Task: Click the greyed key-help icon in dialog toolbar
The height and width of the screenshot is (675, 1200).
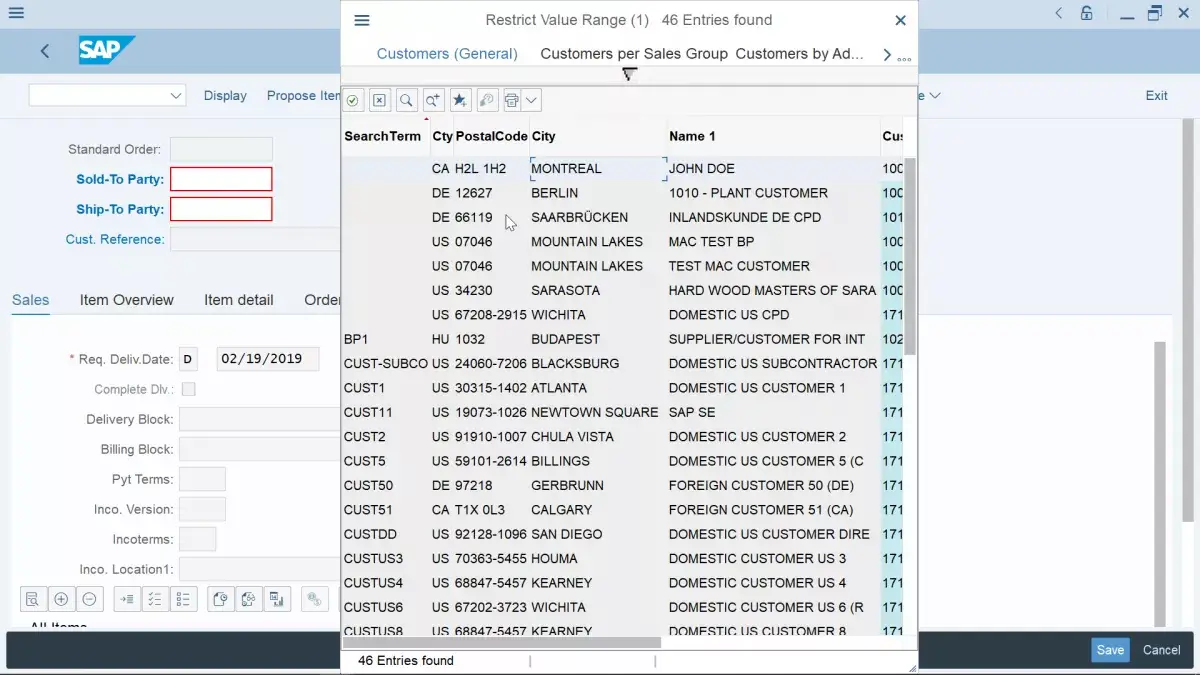Action: coord(487,100)
